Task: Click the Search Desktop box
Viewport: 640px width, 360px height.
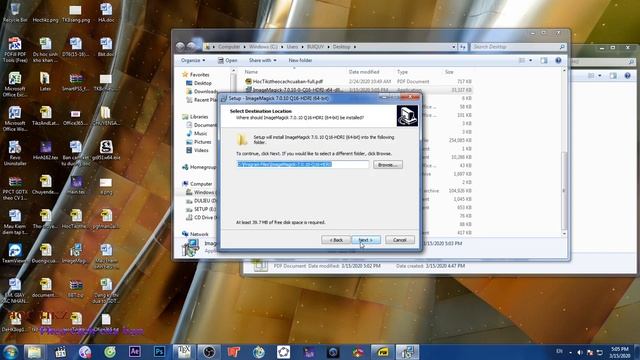Action: 518,47
